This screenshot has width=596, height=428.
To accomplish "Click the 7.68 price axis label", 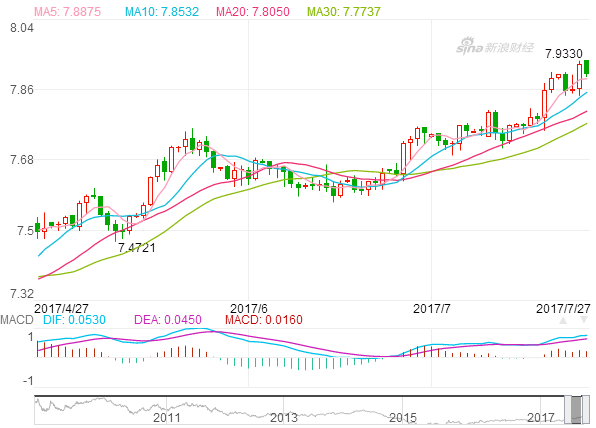I will (22, 160).
